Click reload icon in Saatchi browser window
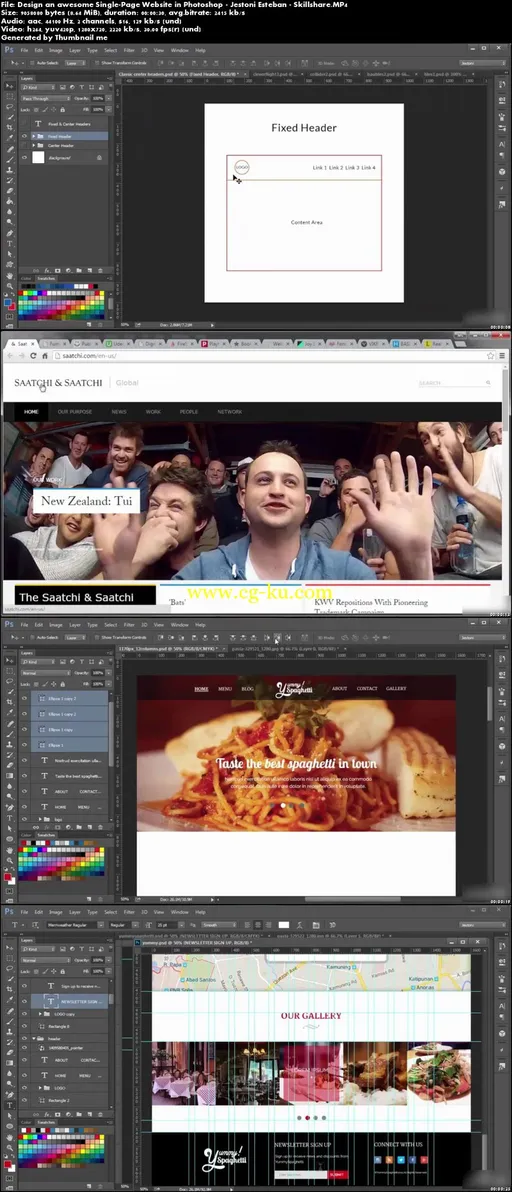Viewport: 512px width, 1192px height. 34,356
